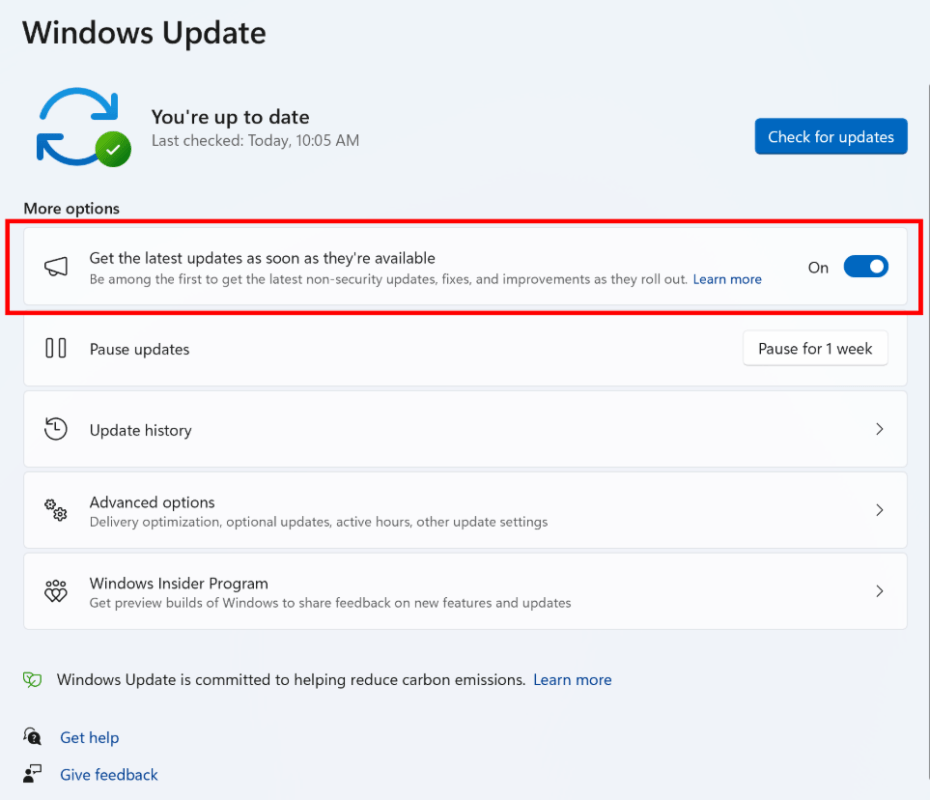Click 'Last checked: Today, 10:05 AM' text

(x=255, y=141)
